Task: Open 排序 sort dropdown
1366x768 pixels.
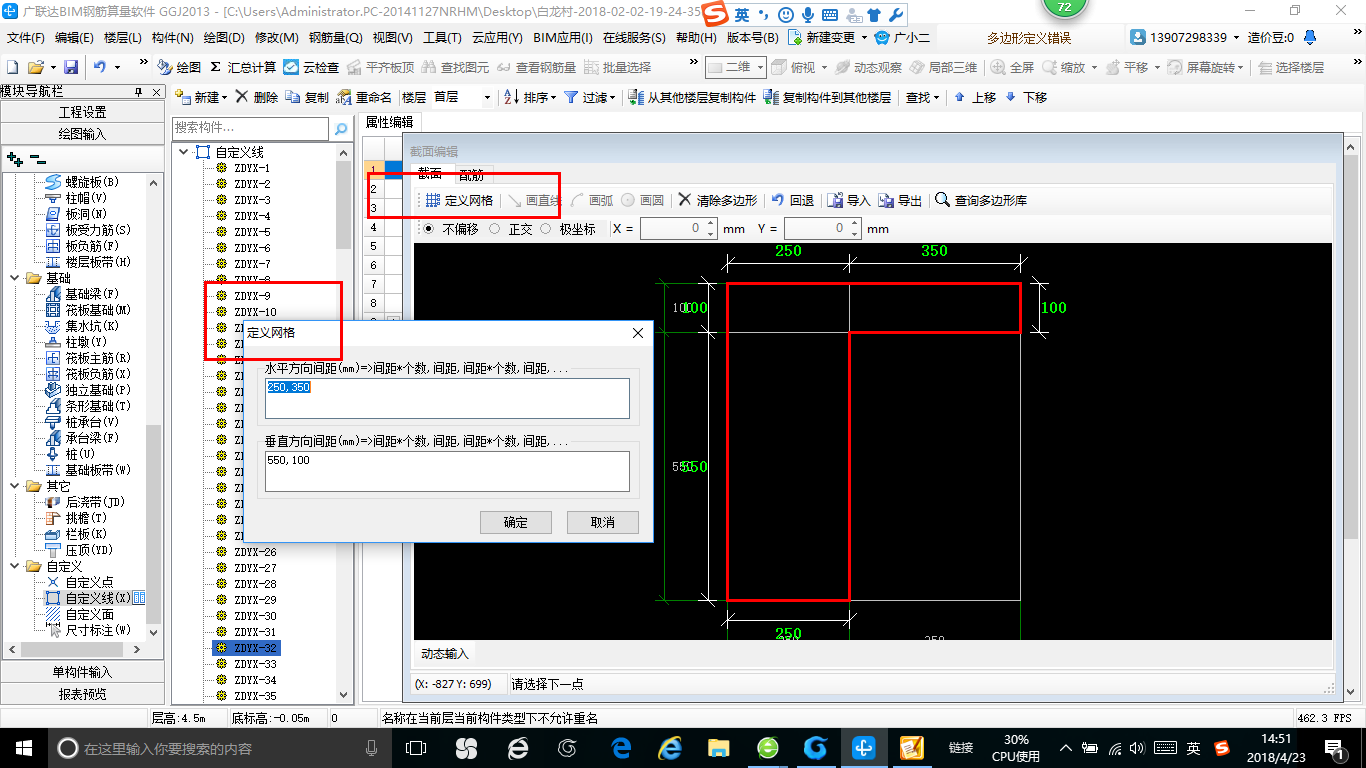Action: (x=530, y=97)
